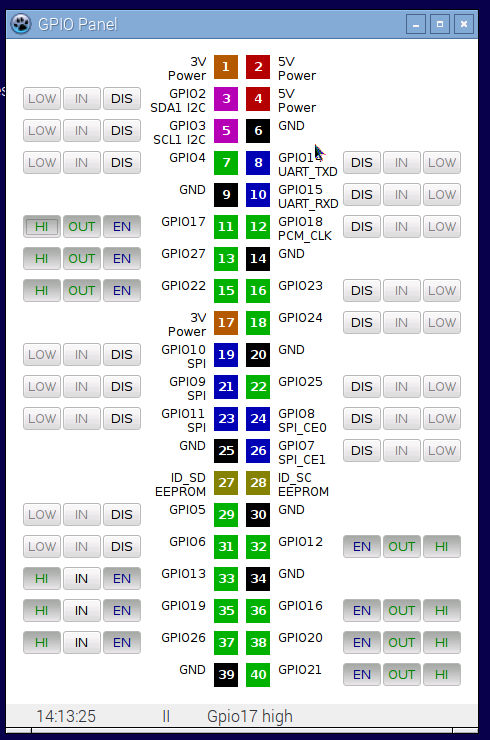Image resolution: width=490 pixels, height=740 pixels.
Task: Enable GPIO11 SPI DIS button
Action: tap(122, 419)
